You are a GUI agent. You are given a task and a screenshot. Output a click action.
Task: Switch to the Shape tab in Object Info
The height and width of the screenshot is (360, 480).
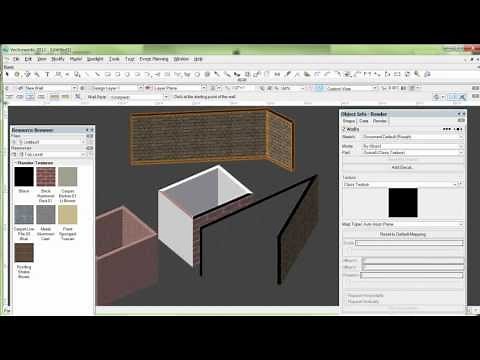349,121
